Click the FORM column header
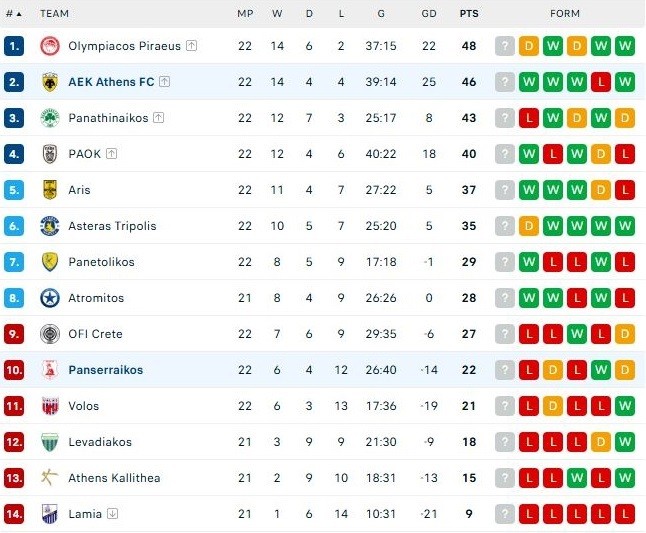 click(x=565, y=14)
